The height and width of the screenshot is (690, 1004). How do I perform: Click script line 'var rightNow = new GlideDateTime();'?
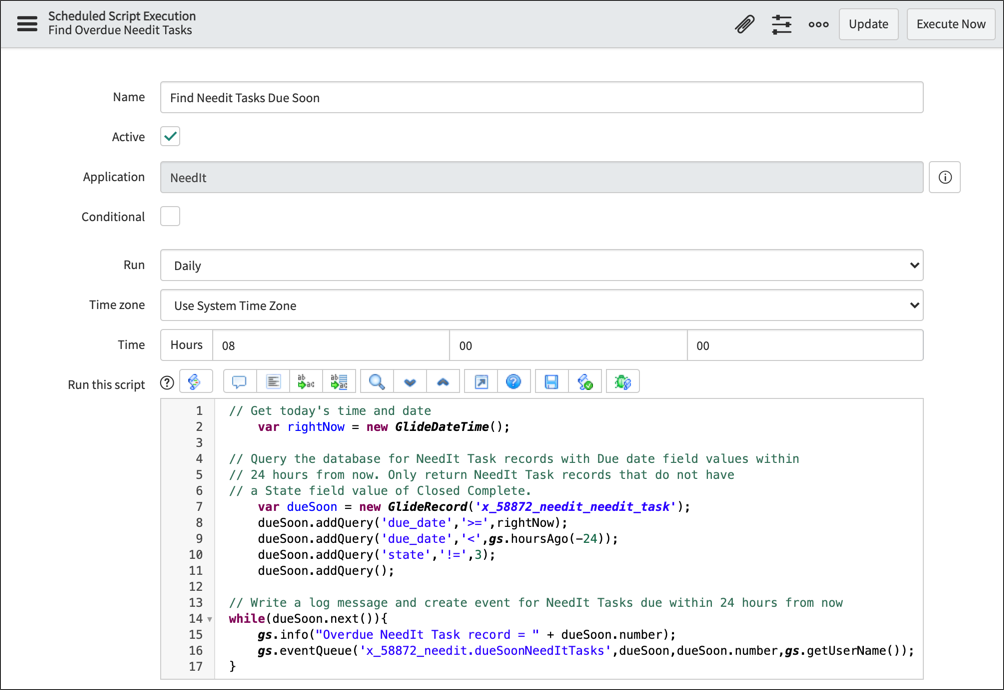[384, 426]
